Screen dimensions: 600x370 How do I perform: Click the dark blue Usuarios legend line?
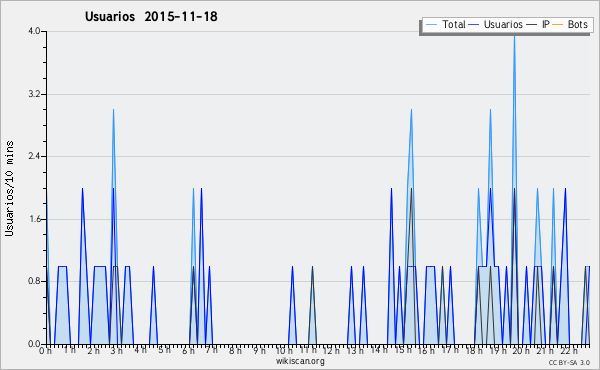[474, 25]
